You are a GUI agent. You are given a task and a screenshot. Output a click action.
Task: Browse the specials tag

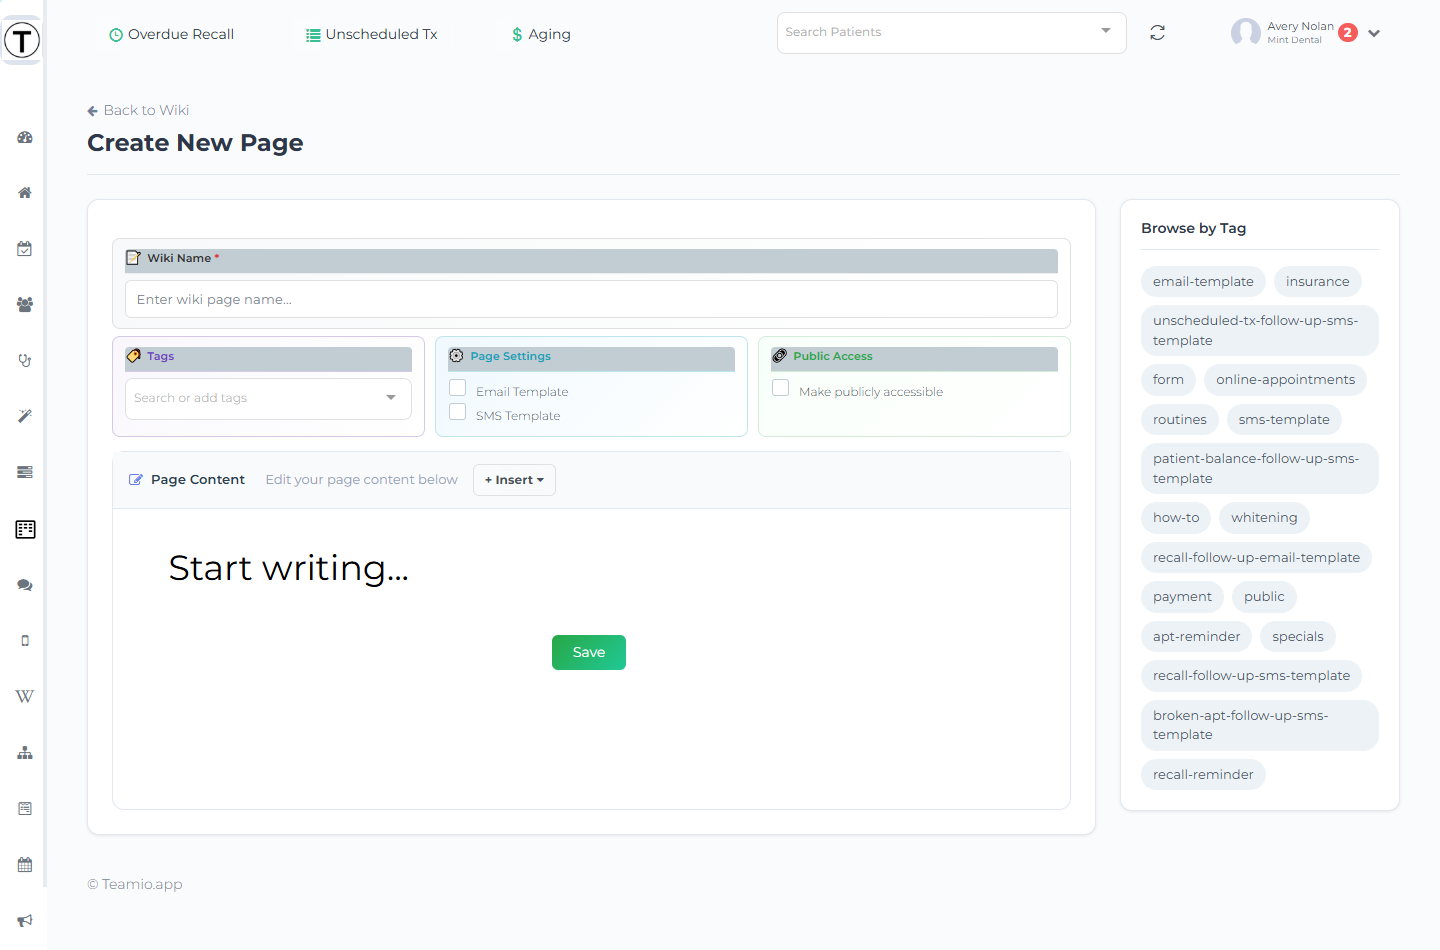[1298, 637]
